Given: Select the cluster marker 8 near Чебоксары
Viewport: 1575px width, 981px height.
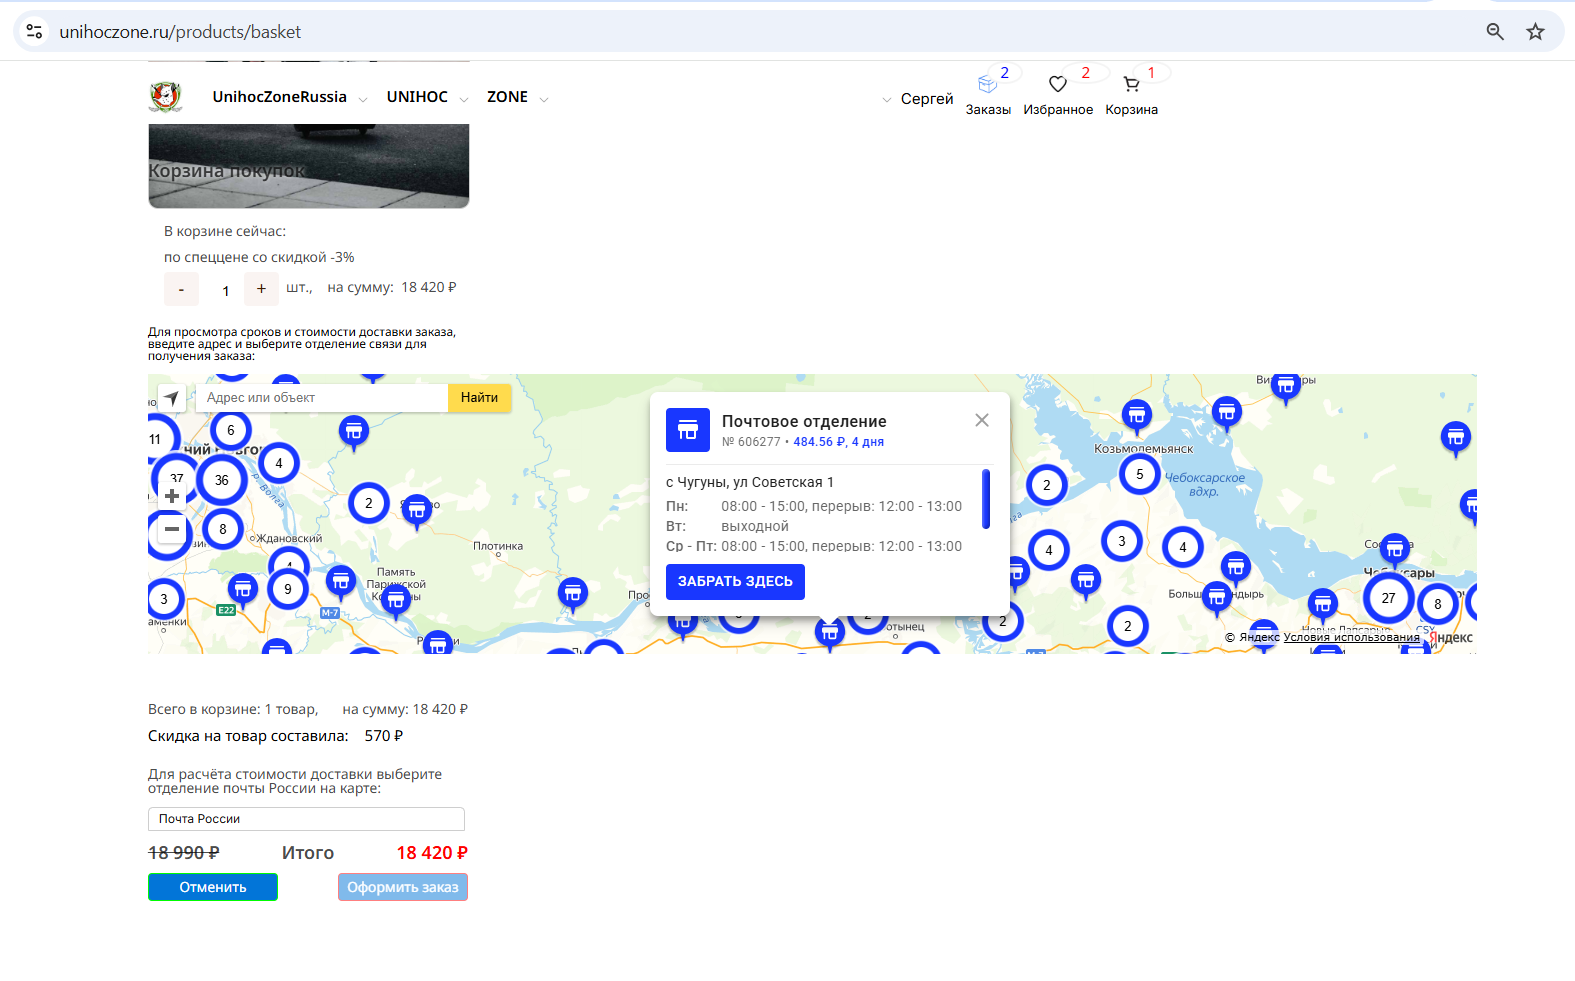Looking at the screenshot, I should coord(1438,604).
